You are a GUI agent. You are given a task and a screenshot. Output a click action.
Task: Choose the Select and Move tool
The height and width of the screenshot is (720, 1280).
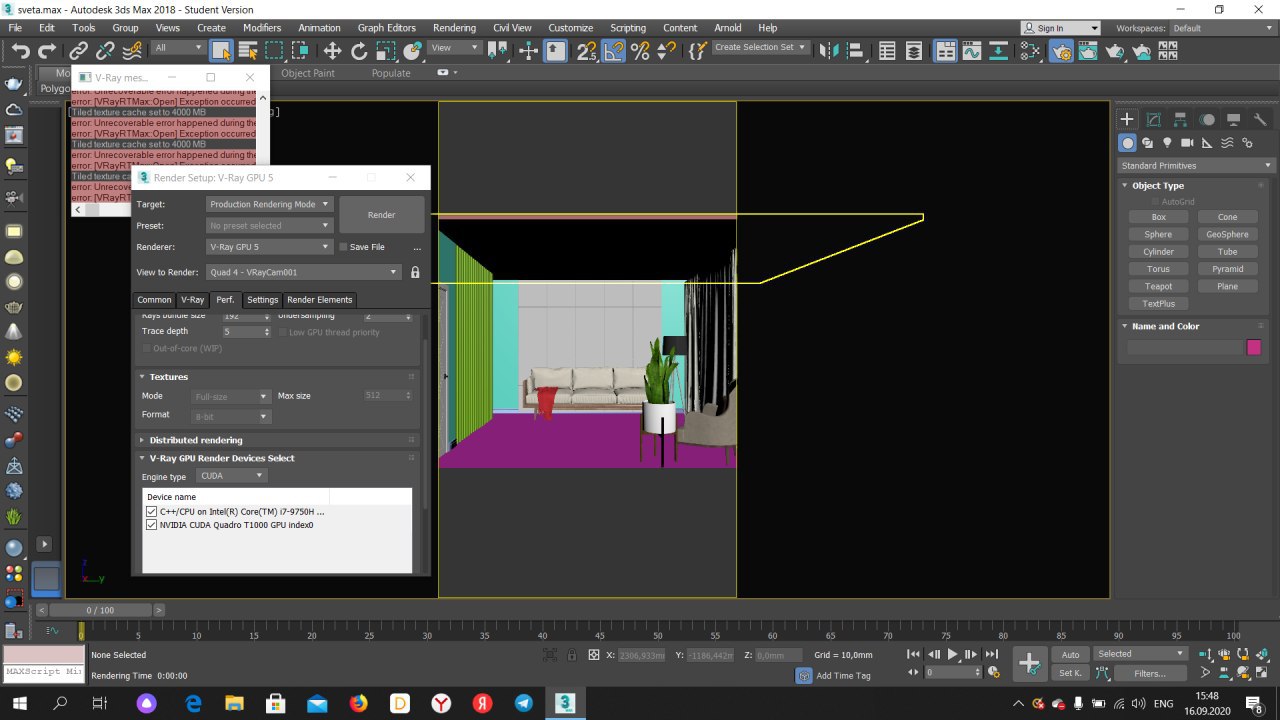332,50
